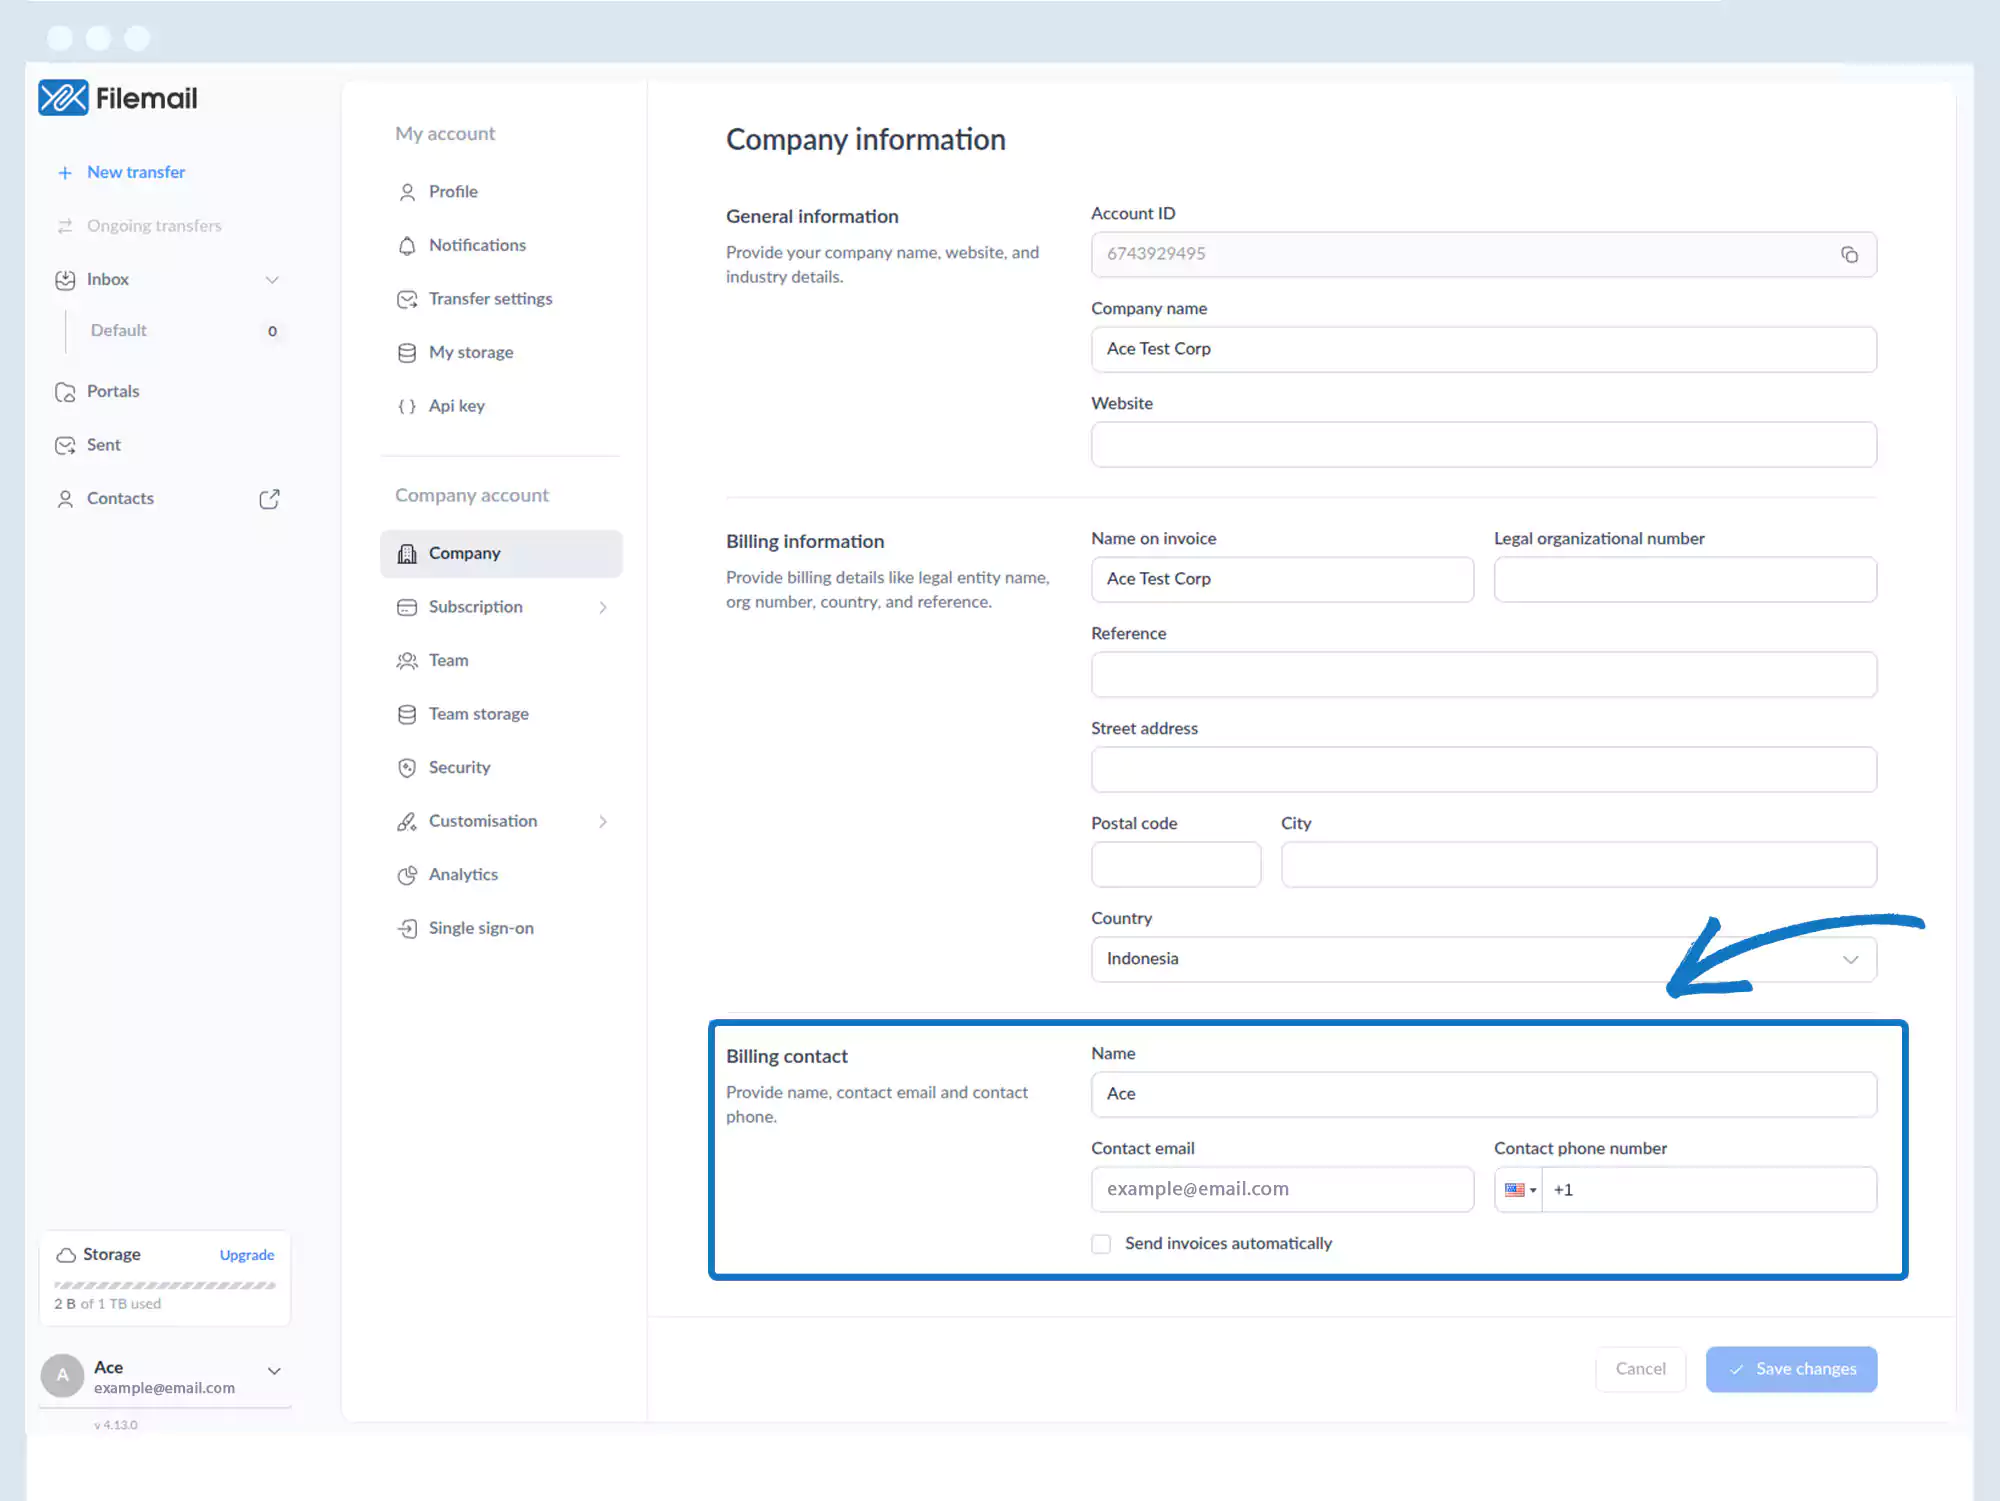2000x1501 pixels.
Task: Copy the Account ID using copy icon
Action: click(x=1849, y=255)
